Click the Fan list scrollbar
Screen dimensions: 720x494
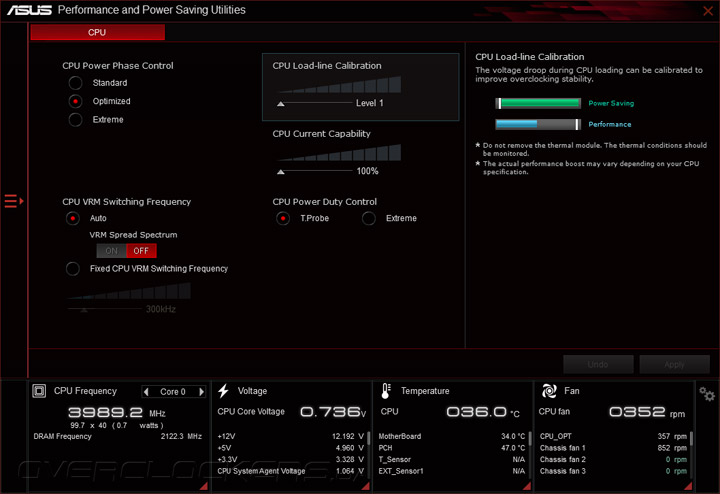click(691, 438)
